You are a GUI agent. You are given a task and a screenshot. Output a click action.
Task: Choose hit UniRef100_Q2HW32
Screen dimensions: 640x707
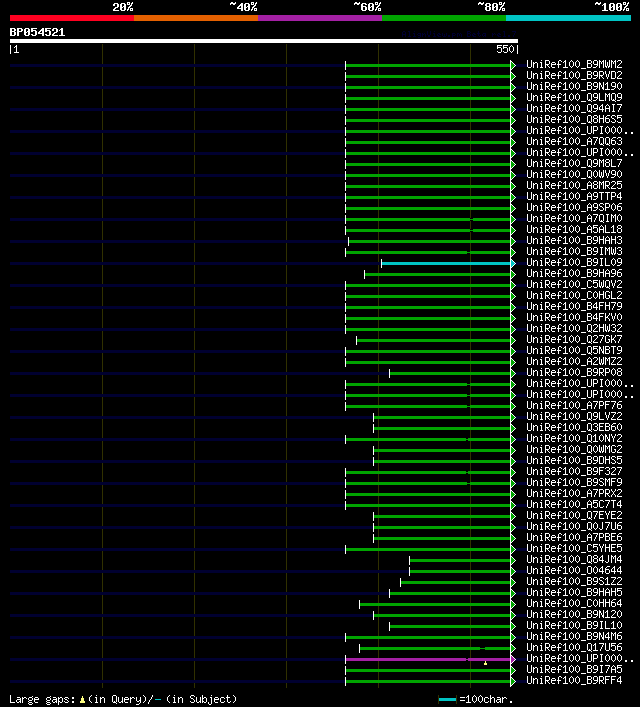(574, 328)
